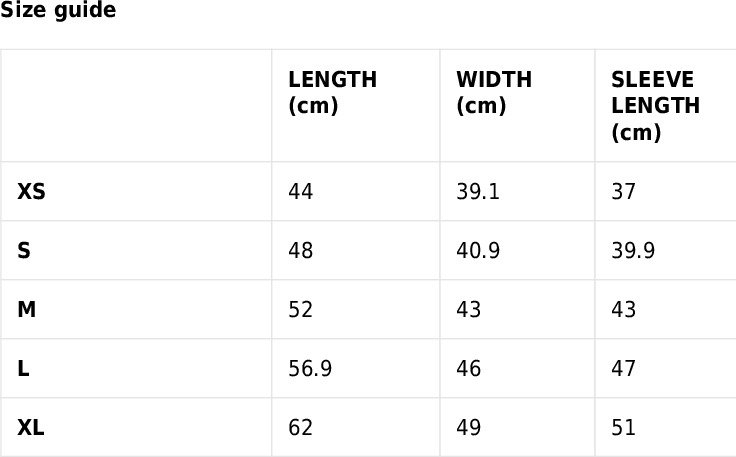Select the SLEEVE LENGTH (cm) column header
The width and height of the screenshot is (736, 457).
click(x=655, y=106)
